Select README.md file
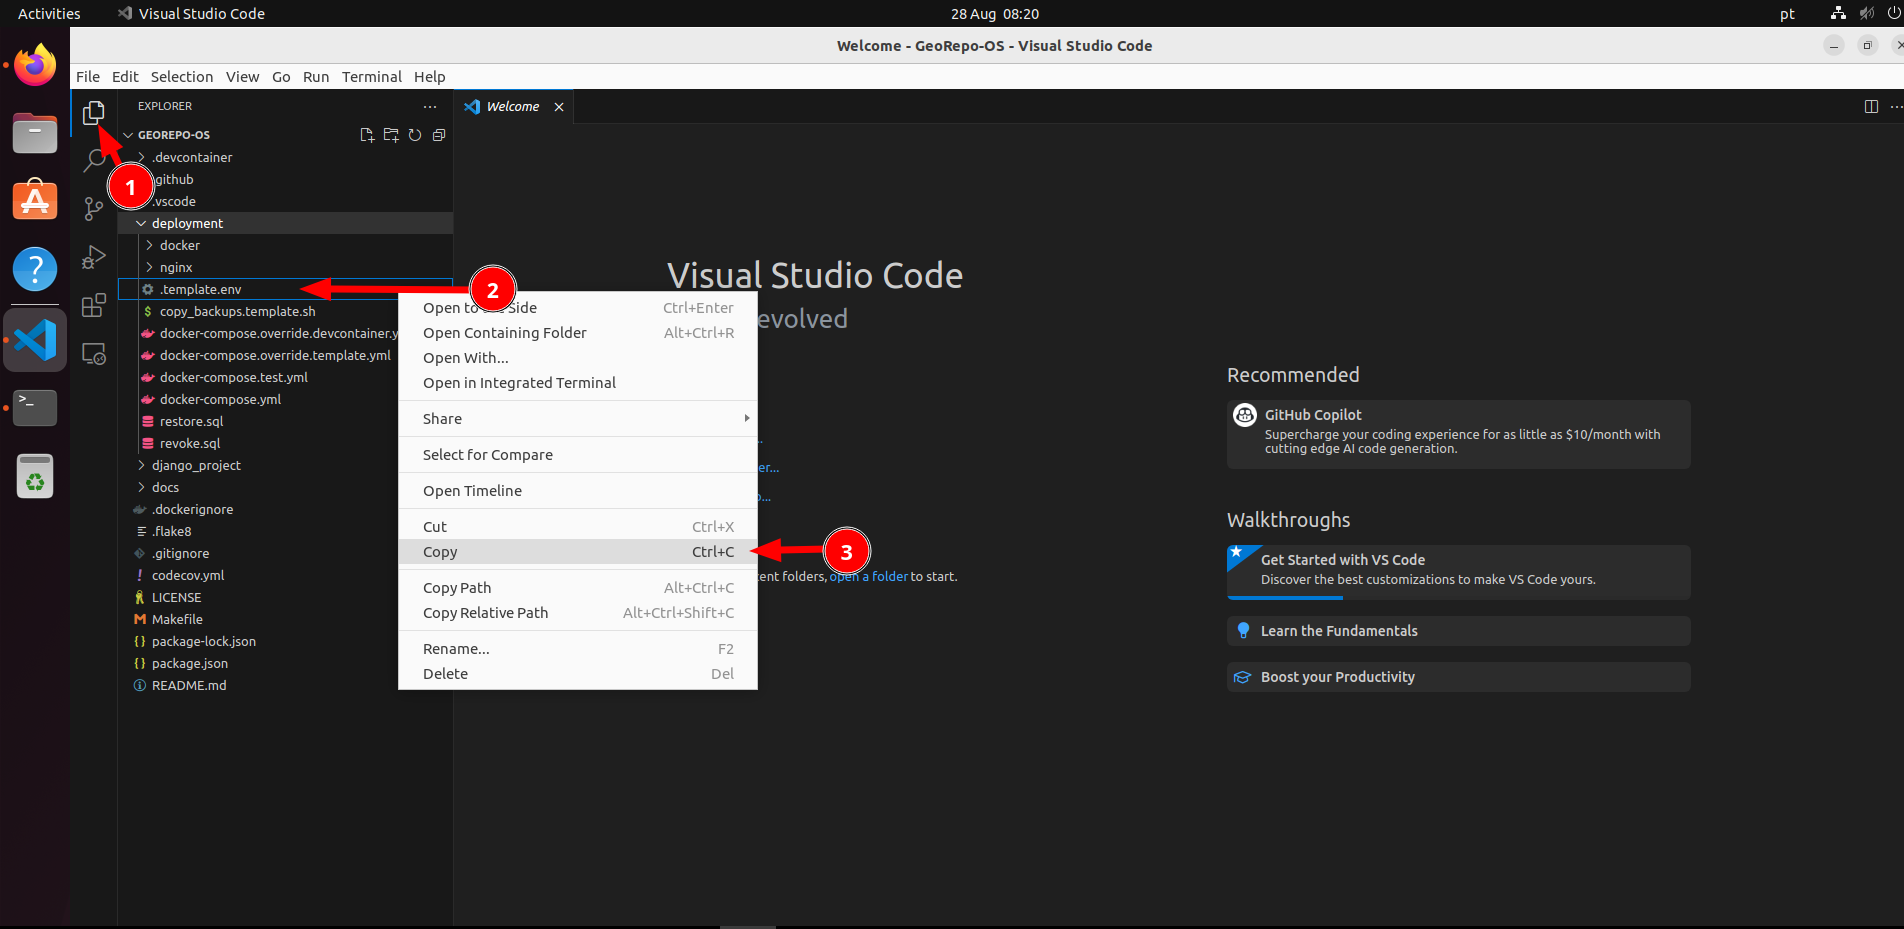 [188, 685]
